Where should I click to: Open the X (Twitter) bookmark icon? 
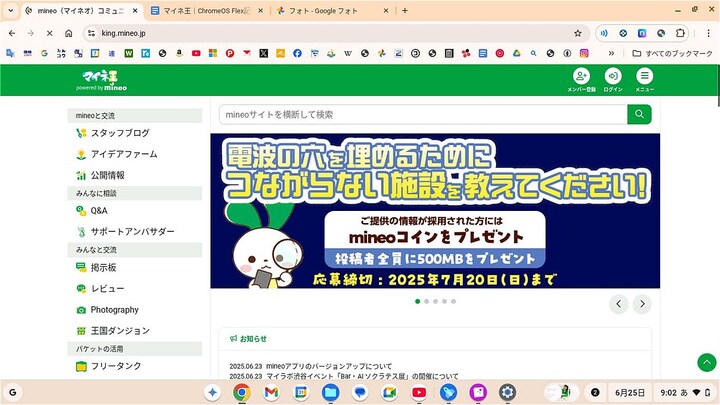coord(264,53)
